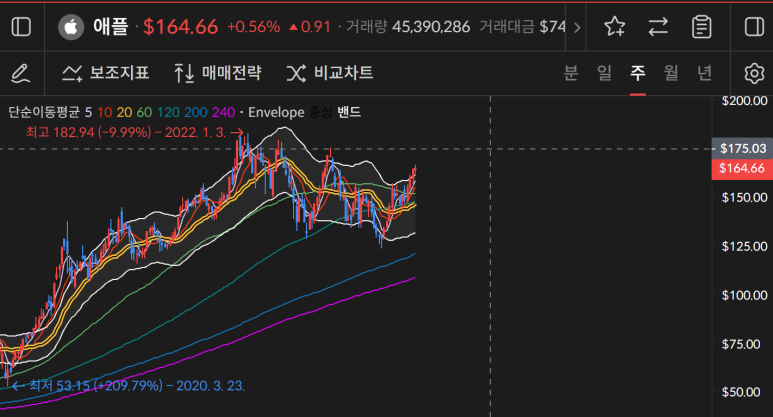Toggle the right sidebar panel icon

(x=754, y=27)
